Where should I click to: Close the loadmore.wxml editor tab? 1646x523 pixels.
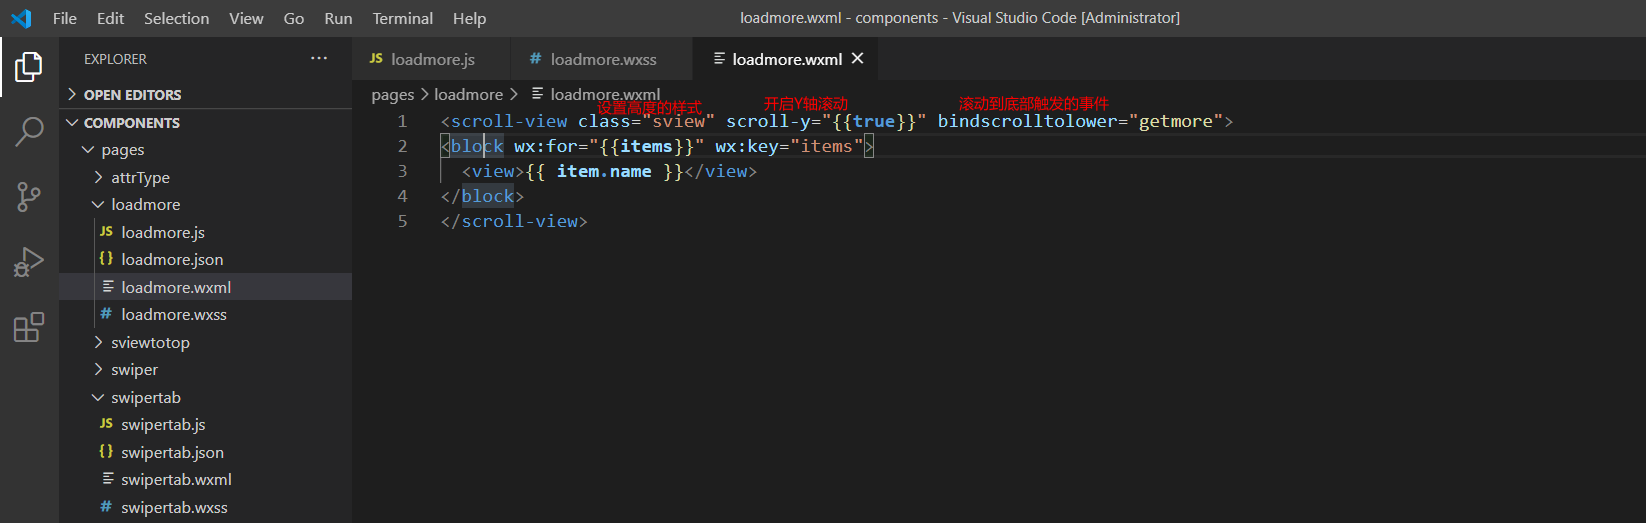pyautogui.click(x=857, y=59)
